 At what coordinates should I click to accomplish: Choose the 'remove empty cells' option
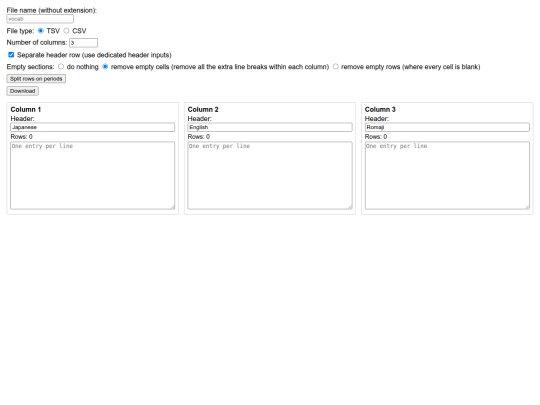coord(105,66)
